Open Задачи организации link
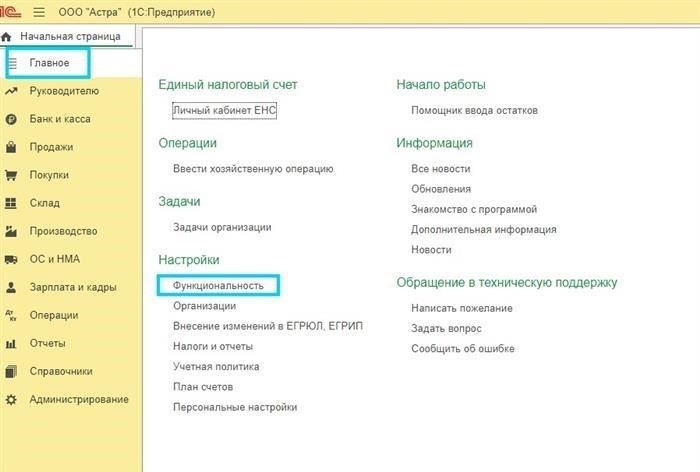 222,227
